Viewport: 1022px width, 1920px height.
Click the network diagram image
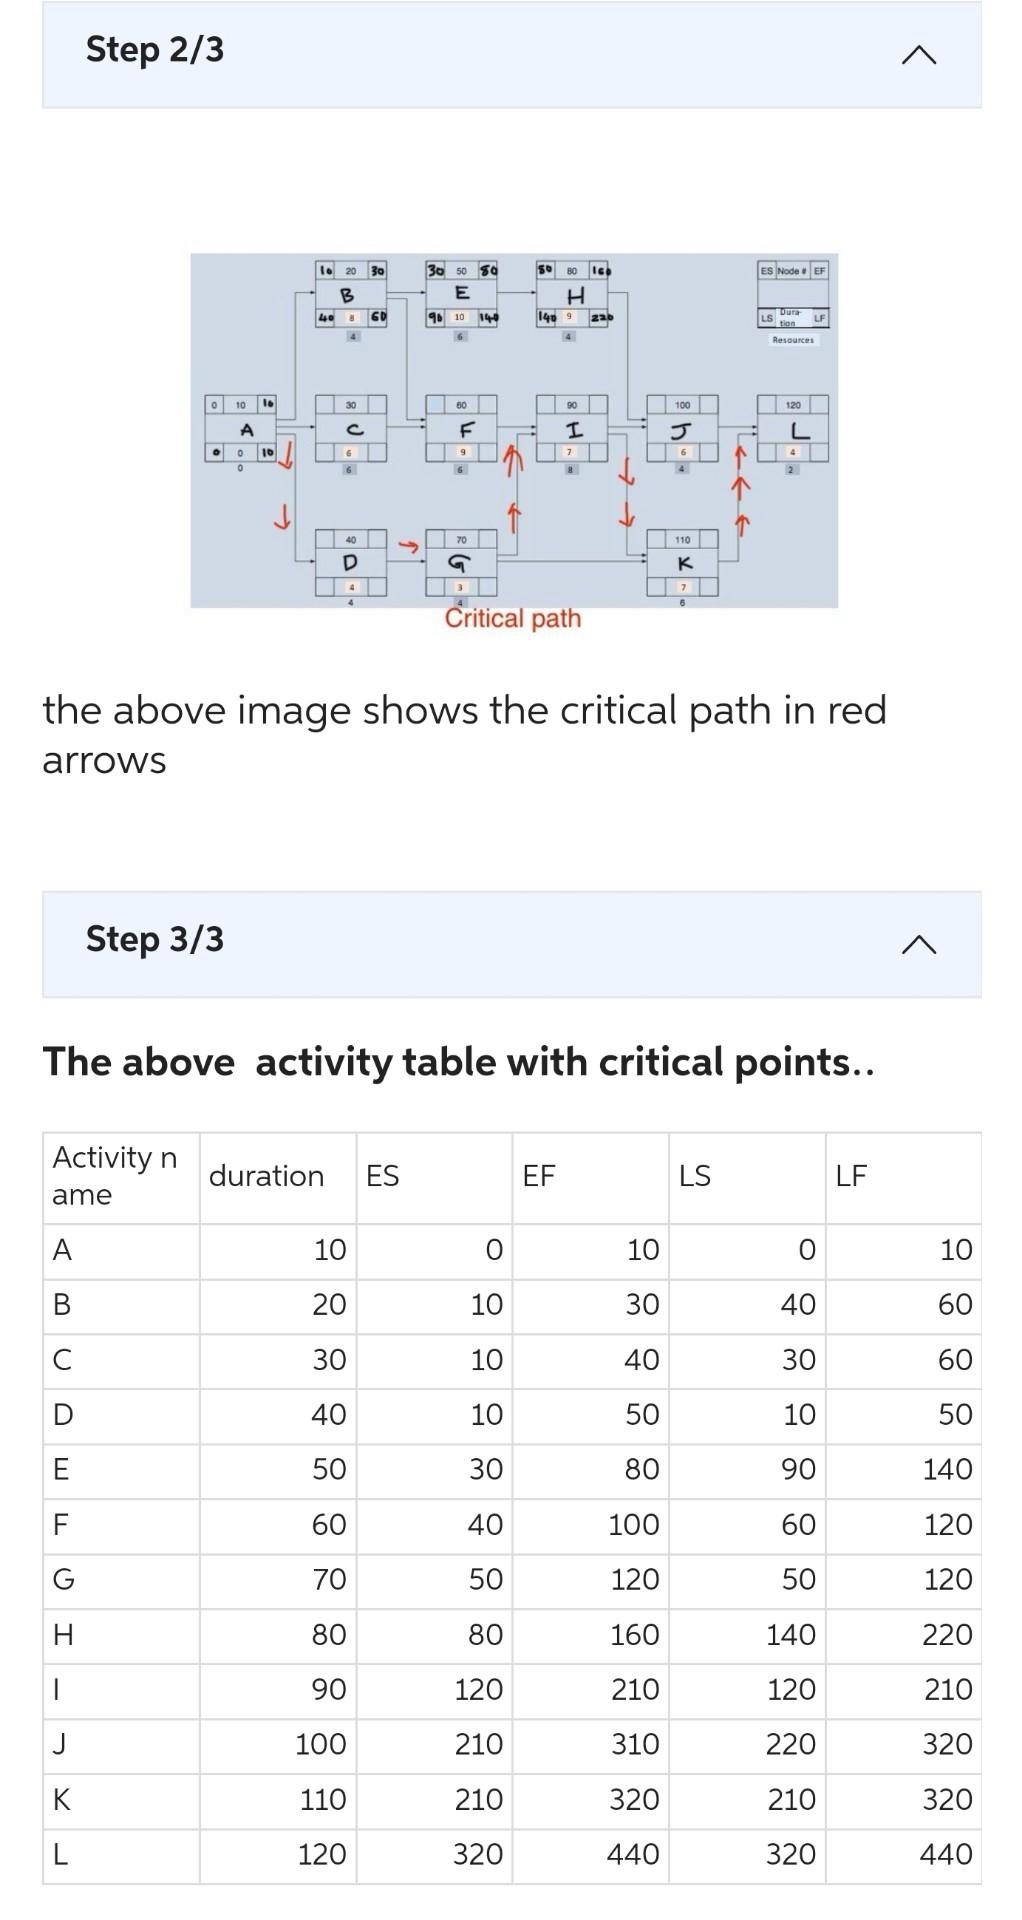tap(512, 430)
